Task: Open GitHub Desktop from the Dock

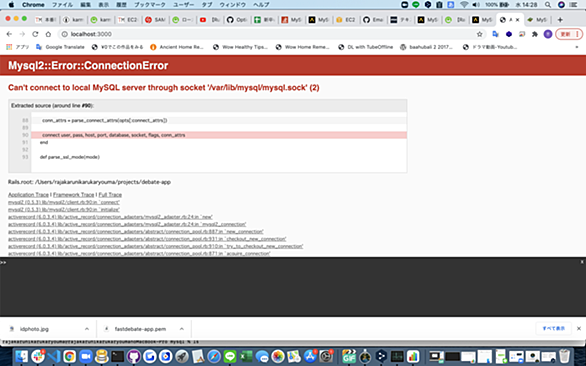Action: [134, 356]
